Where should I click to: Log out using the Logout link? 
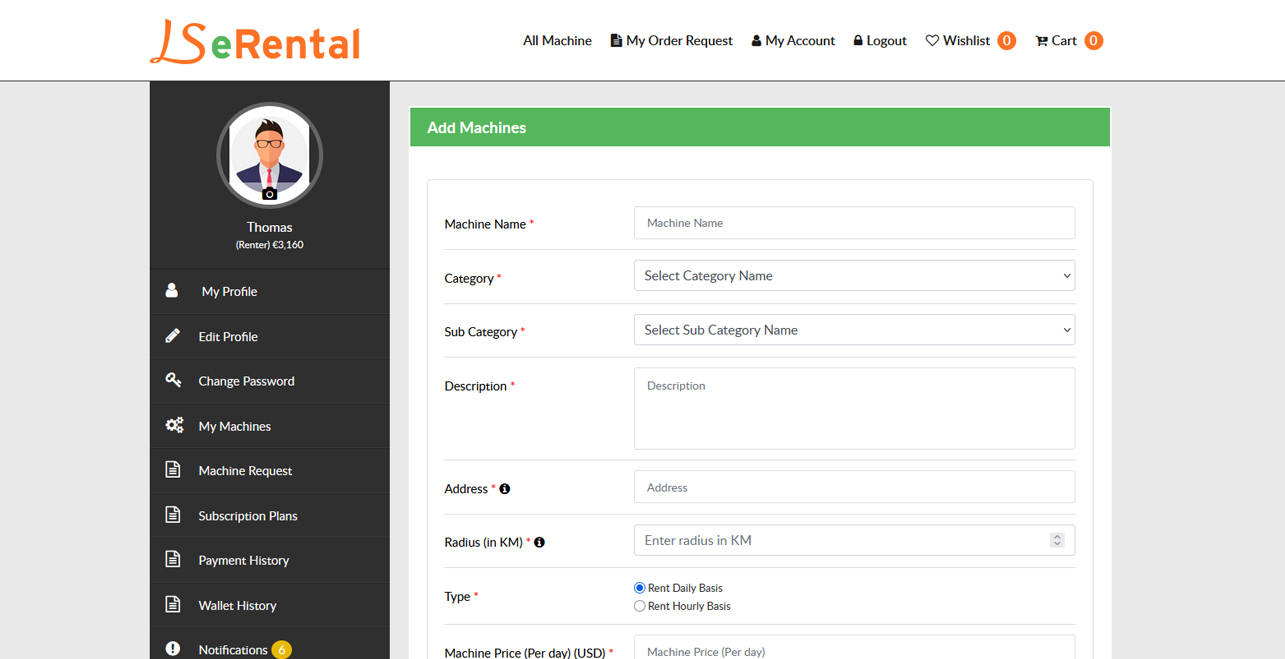pos(879,41)
